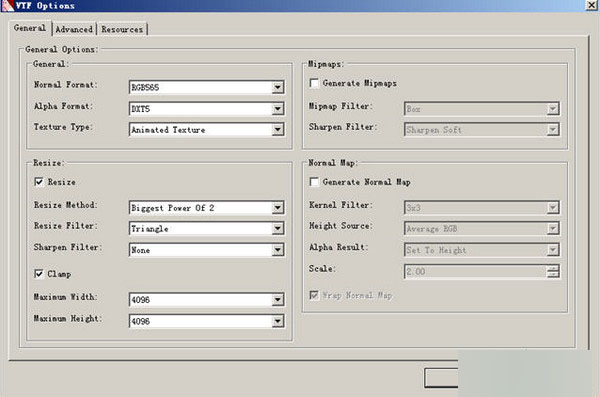Viewport: 600px width, 397px height.
Task: Expand the Texture Type dropdown
Action: pyautogui.click(x=207, y=130)
